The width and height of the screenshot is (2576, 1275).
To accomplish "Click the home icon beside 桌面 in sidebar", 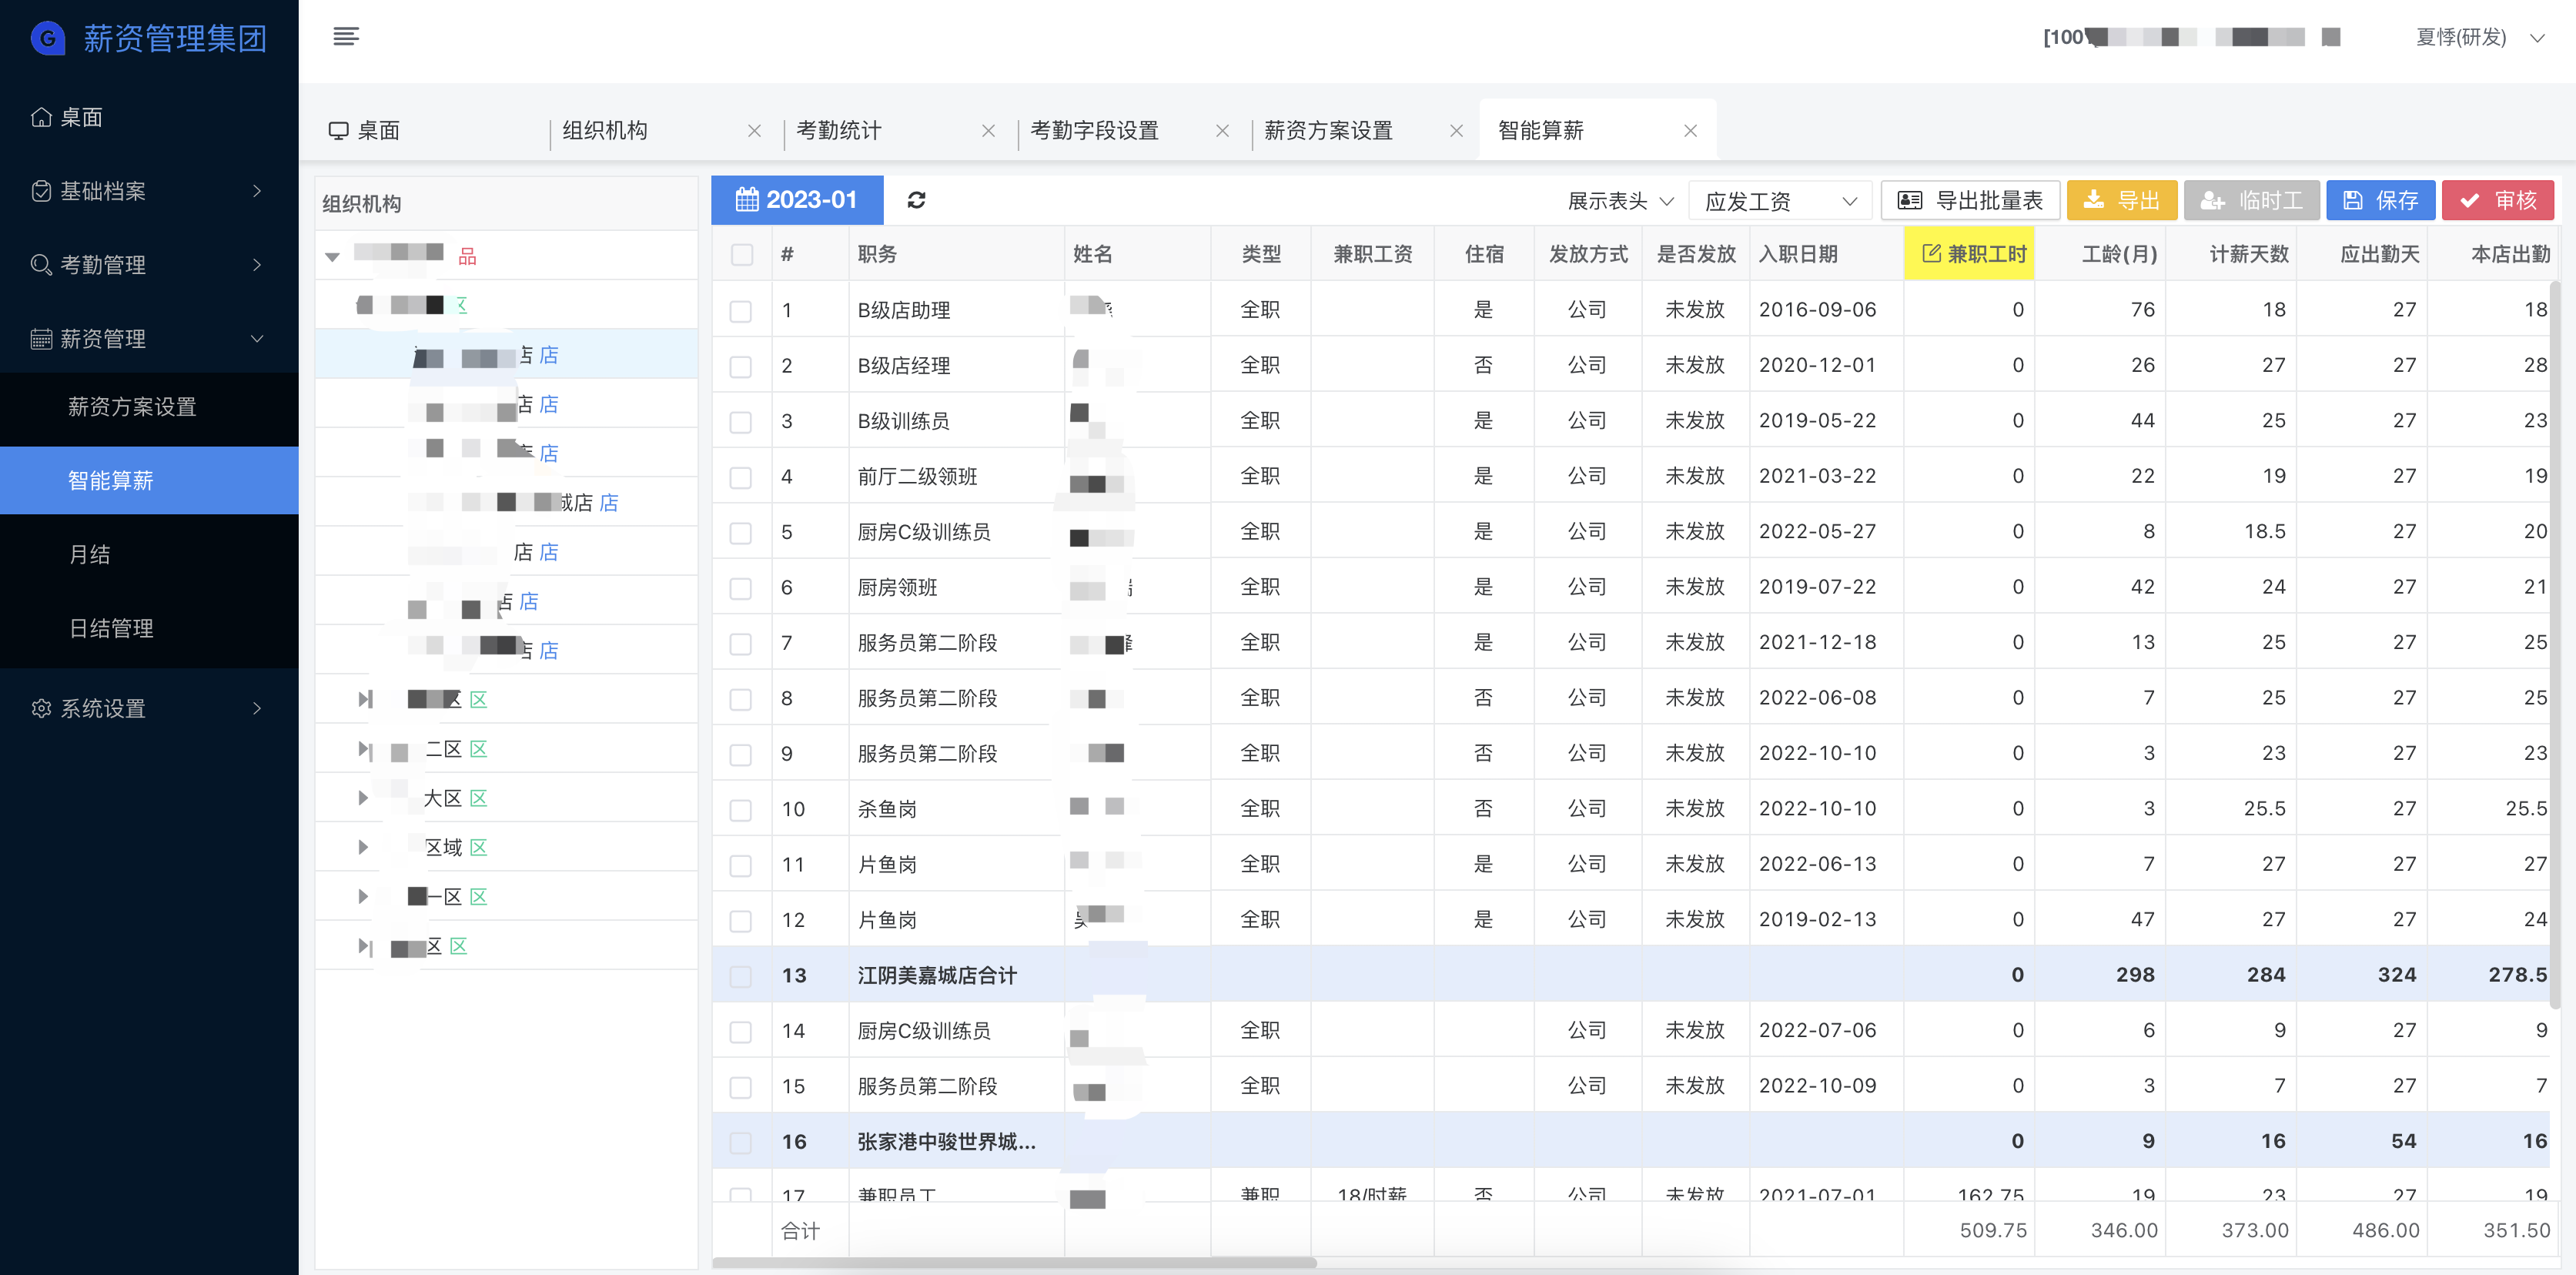I will point(41,117).
